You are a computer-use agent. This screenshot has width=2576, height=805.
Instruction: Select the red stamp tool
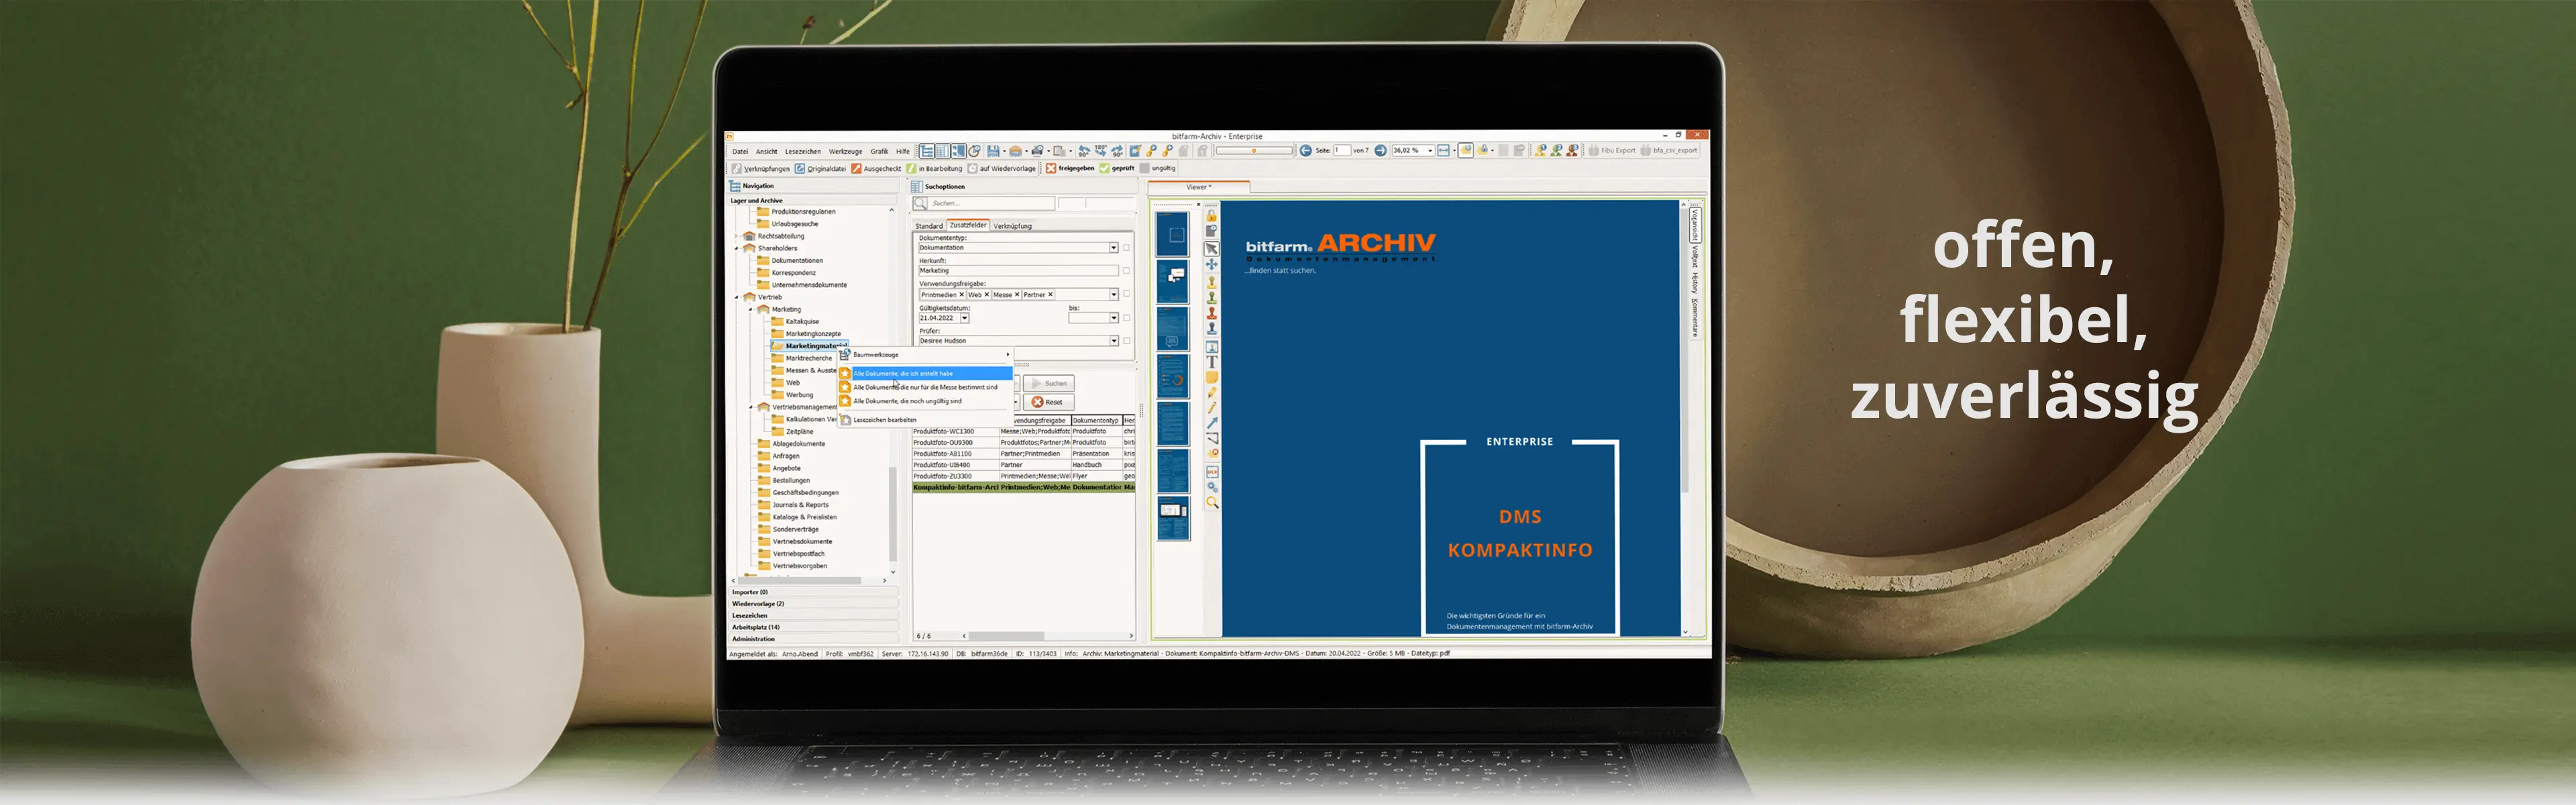tap(1211, 313)
